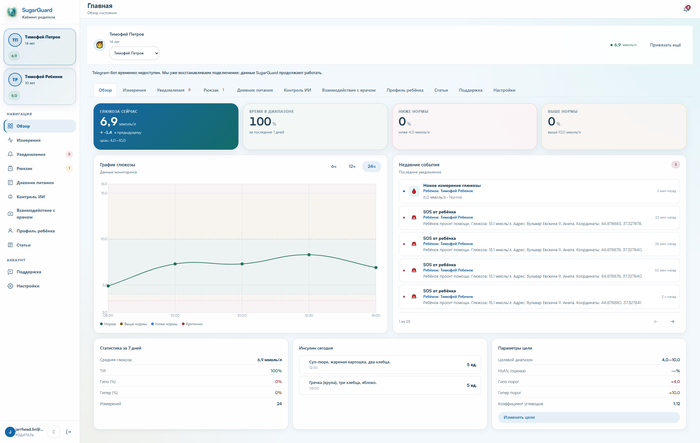Open Уведомления bell icon in sidebar
Screen dimensions: 700x443
pos(10,154)
